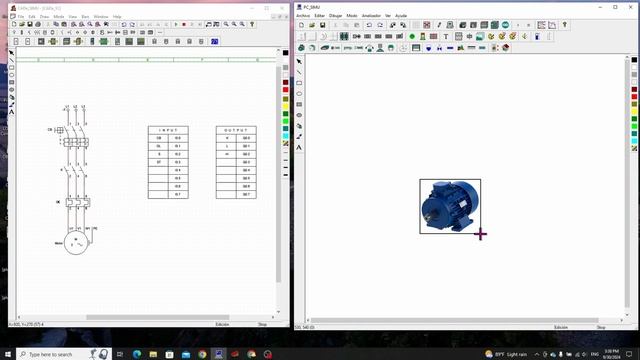Select the arrow pointer tool in PC_SIMU palette
This screenshot has height=360, width=640.
299,62
